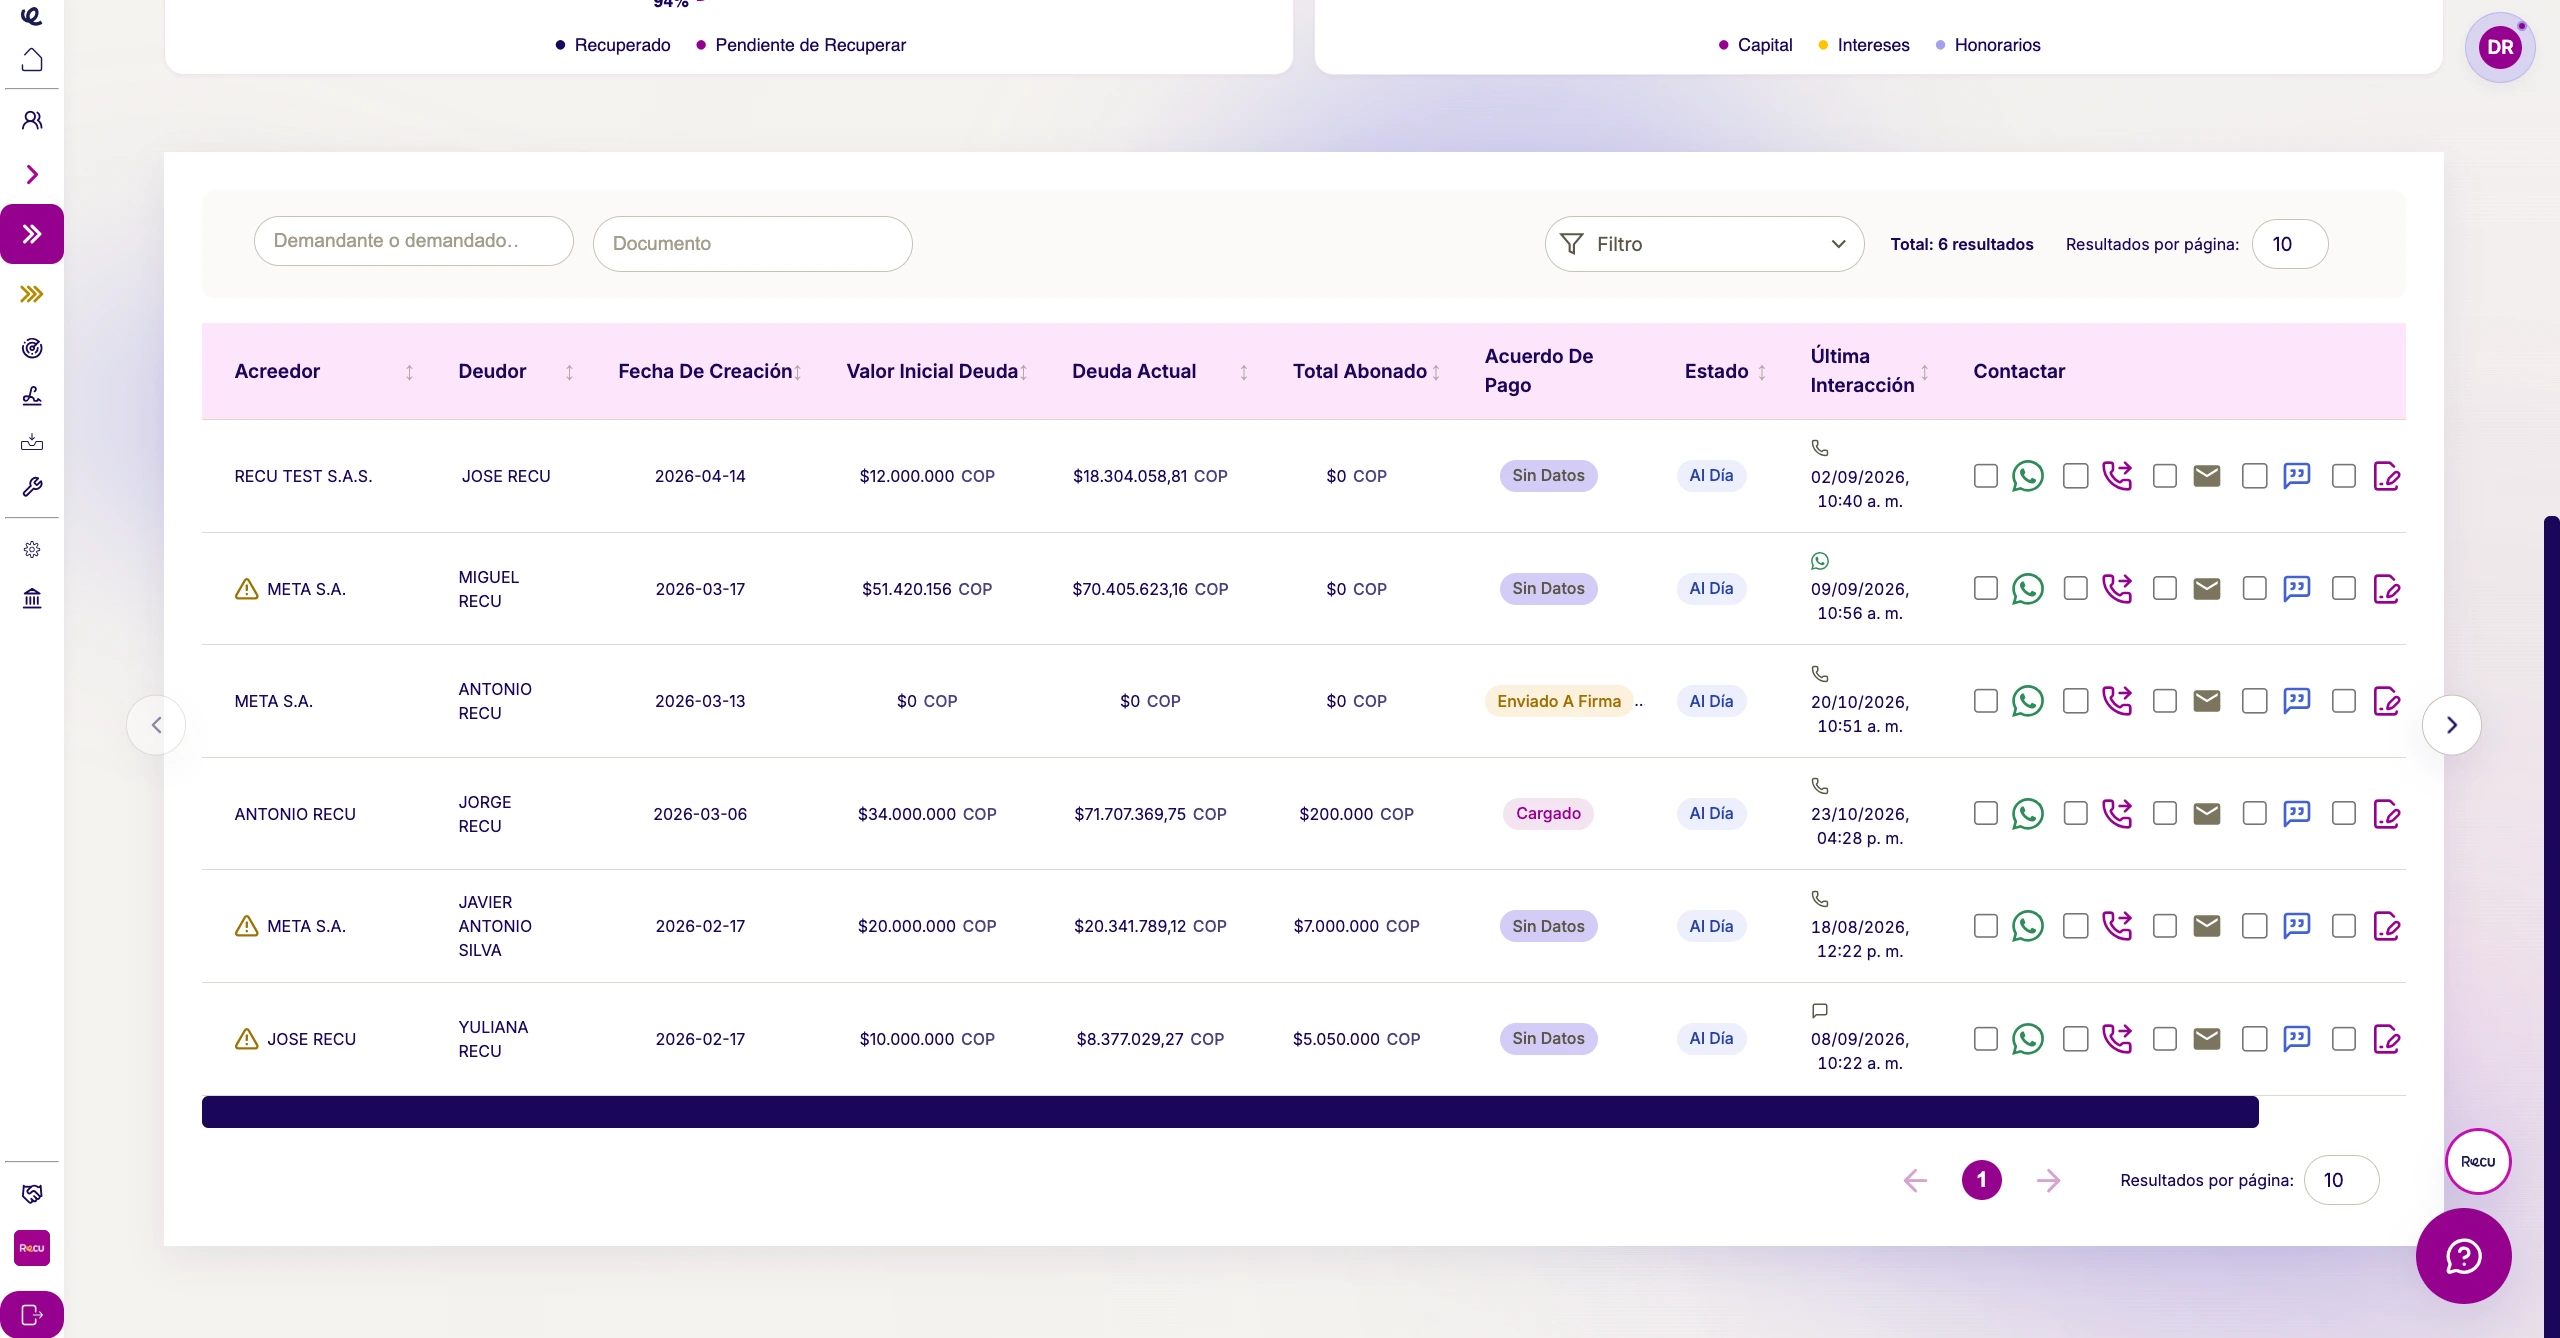Focus the Documento search field
Screen dimensions: 2560x1338
coord(752,244)
